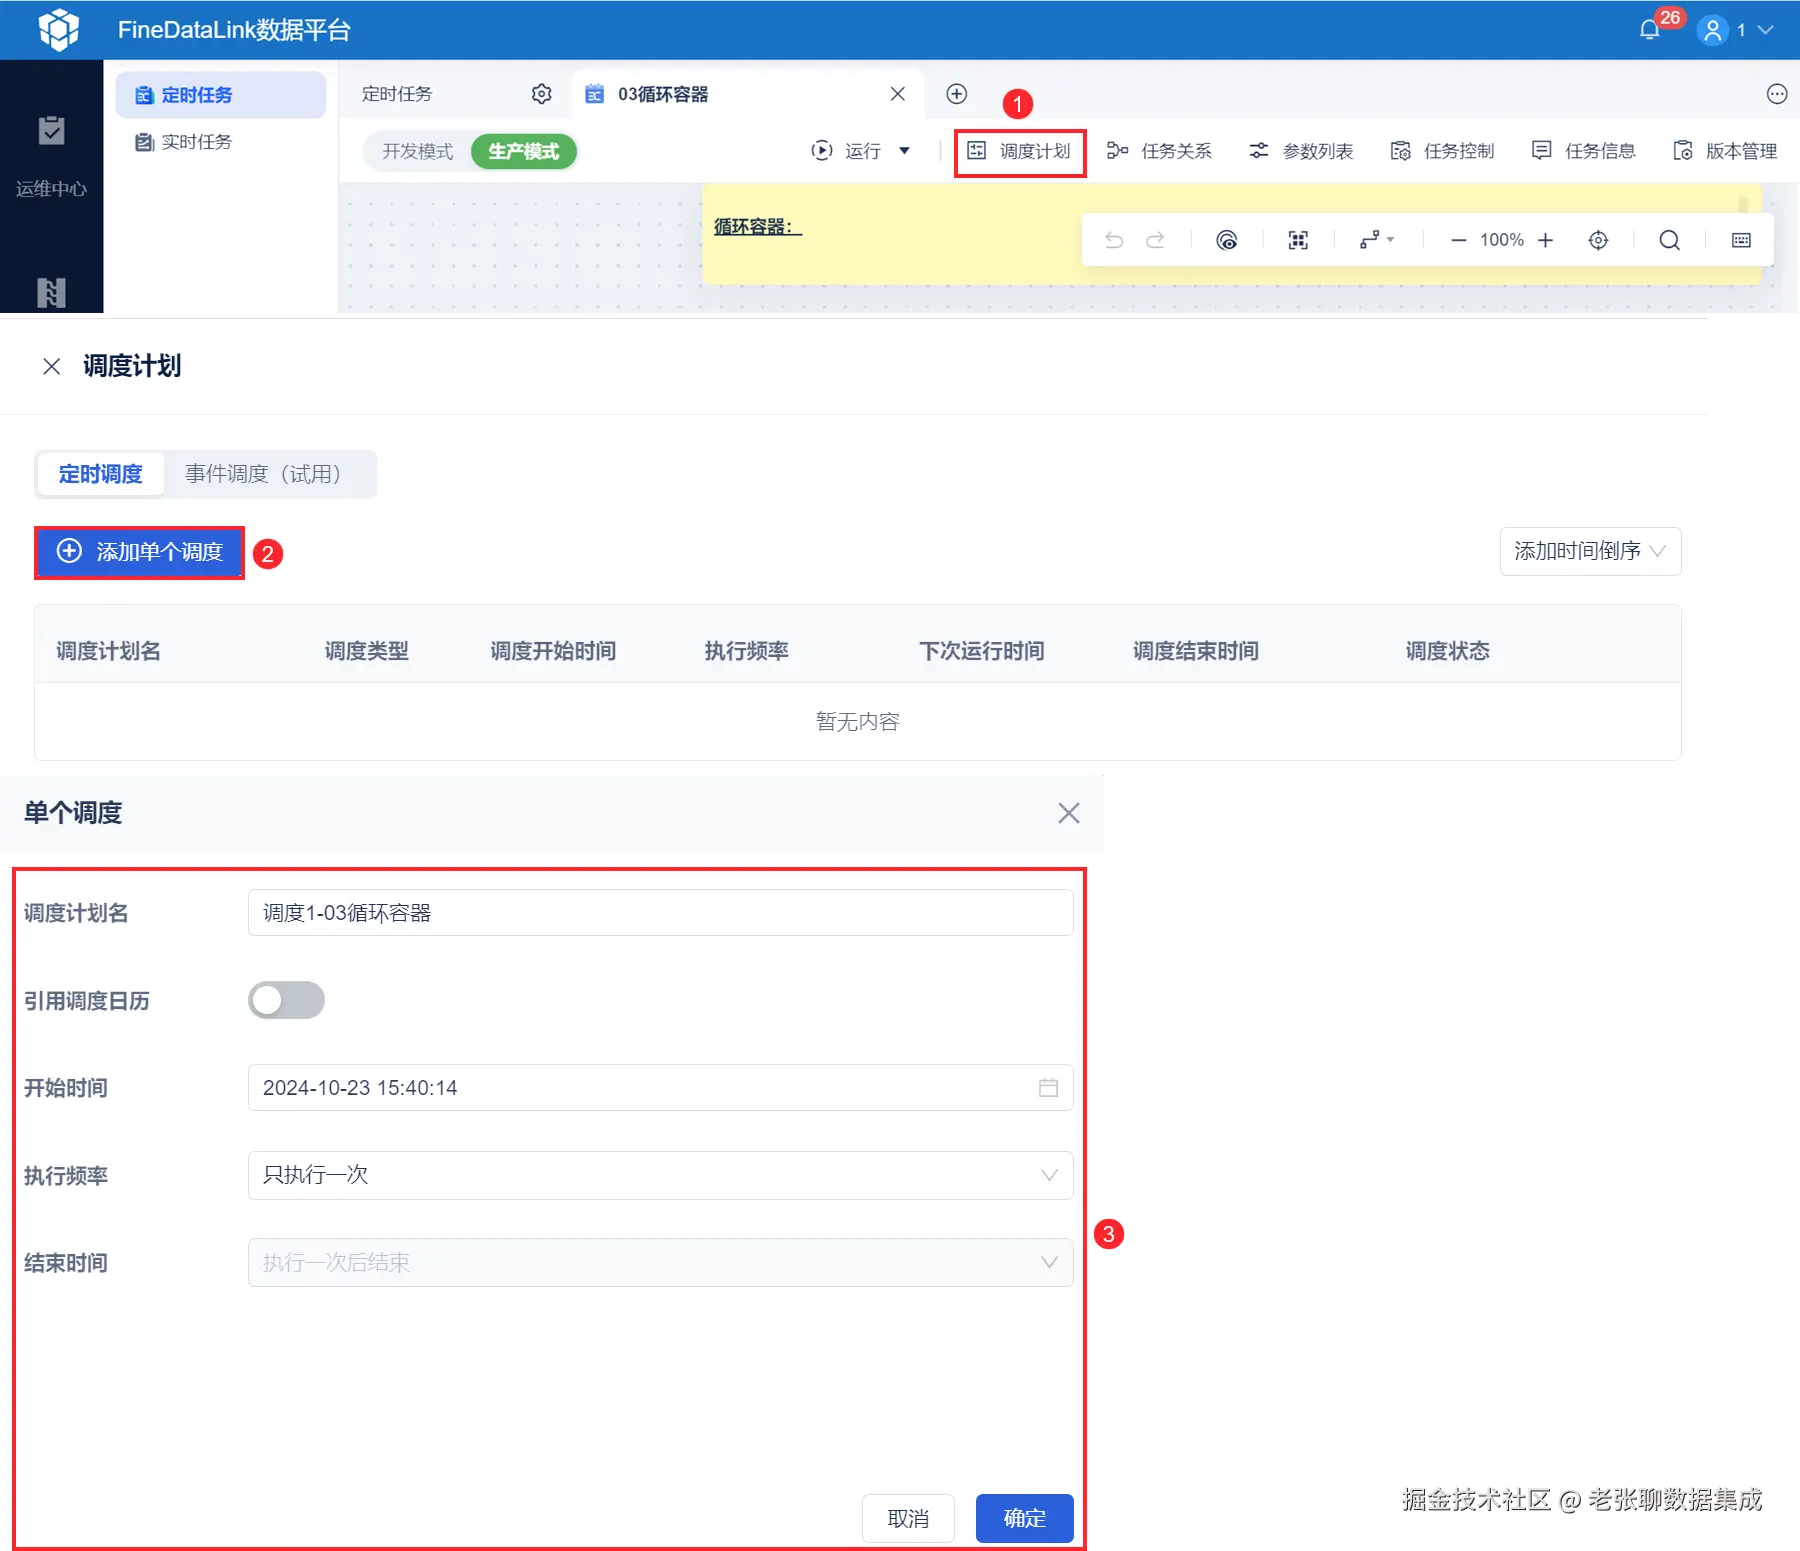Select the 事件调度（试用） tab
This screenshot has height=1551, width=1800.
tap(268, 474)
